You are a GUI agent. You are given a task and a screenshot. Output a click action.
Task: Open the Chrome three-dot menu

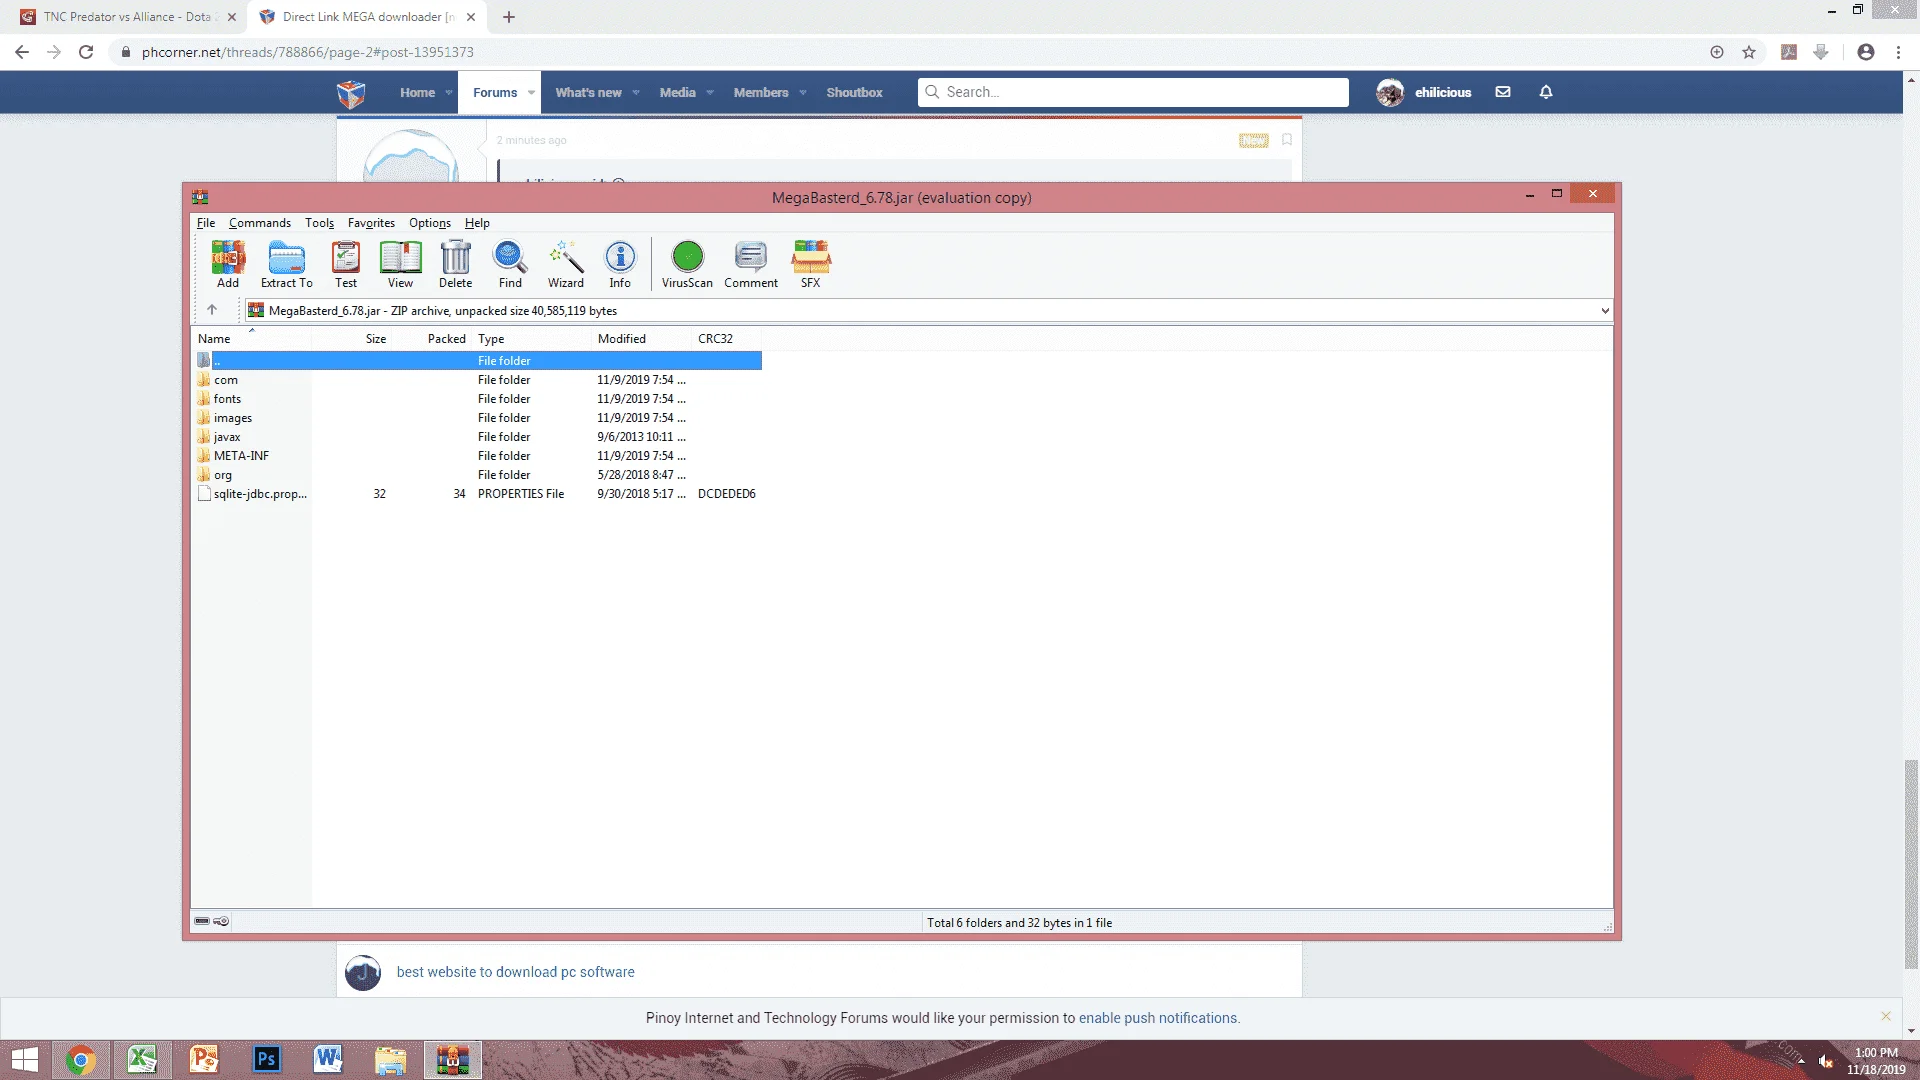pos(1898,52)
